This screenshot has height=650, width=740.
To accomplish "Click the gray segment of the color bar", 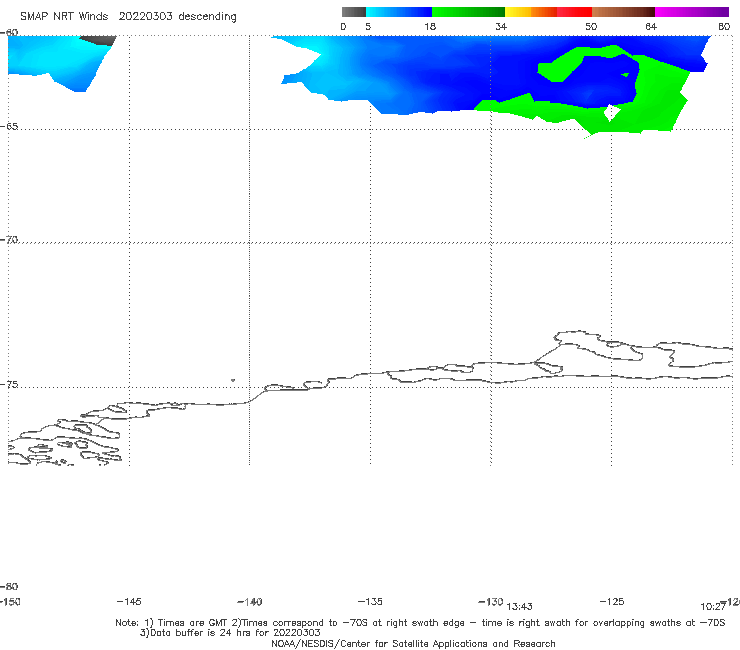I will click(354, 12).
